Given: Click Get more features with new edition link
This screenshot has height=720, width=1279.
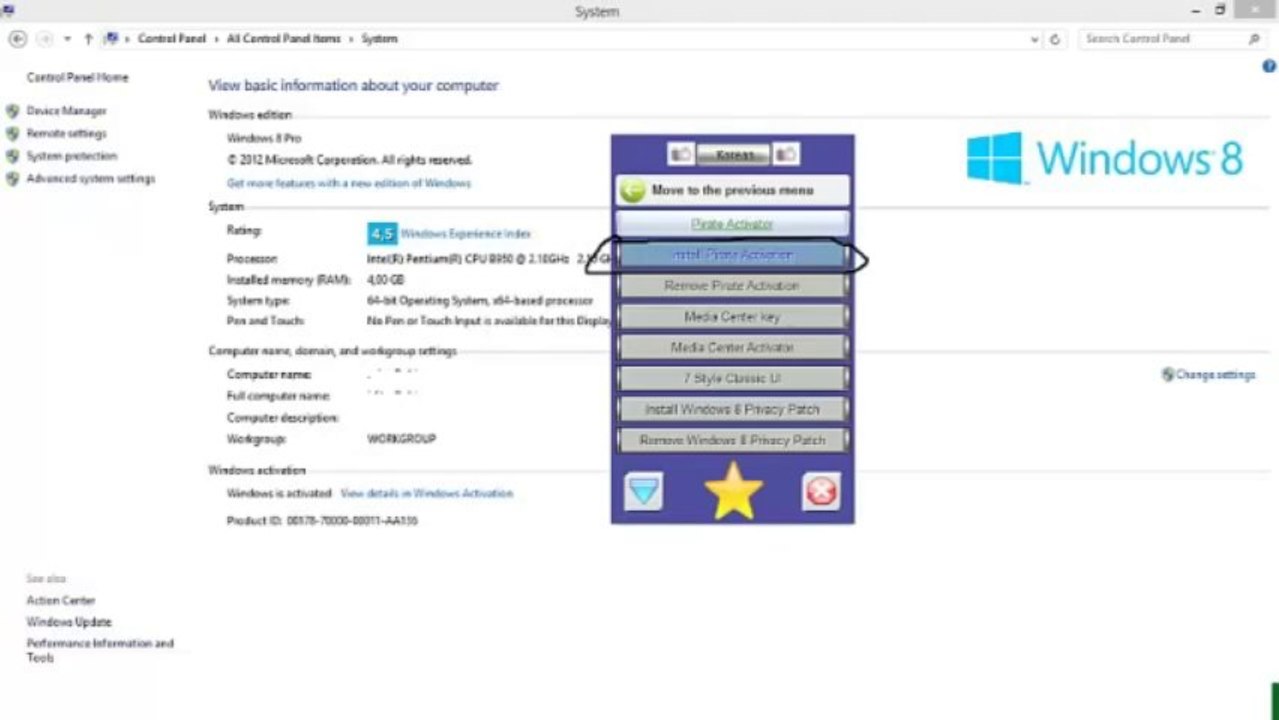Looking at the screenshot, I should 349,184.
